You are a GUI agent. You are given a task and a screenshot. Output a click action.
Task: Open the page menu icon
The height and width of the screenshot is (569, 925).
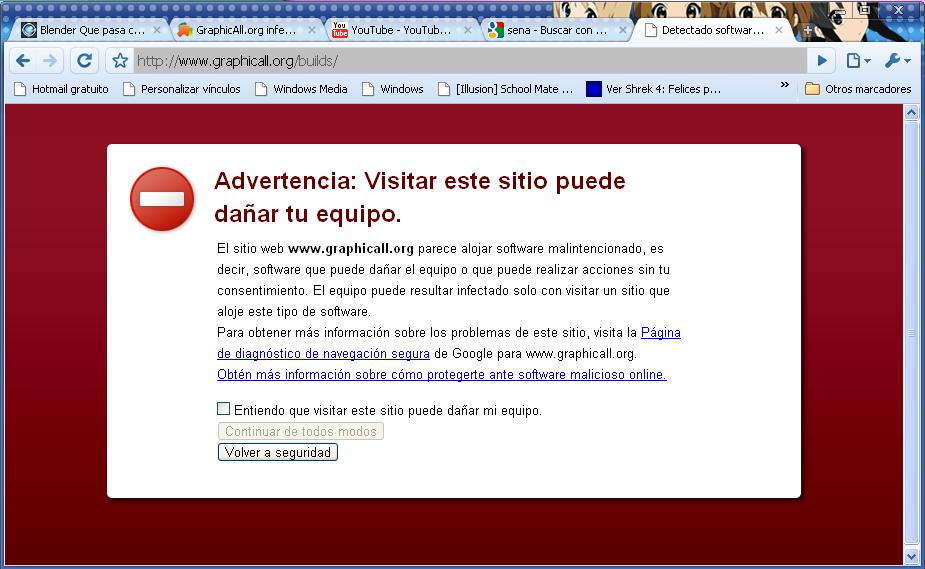click(858, 60)
